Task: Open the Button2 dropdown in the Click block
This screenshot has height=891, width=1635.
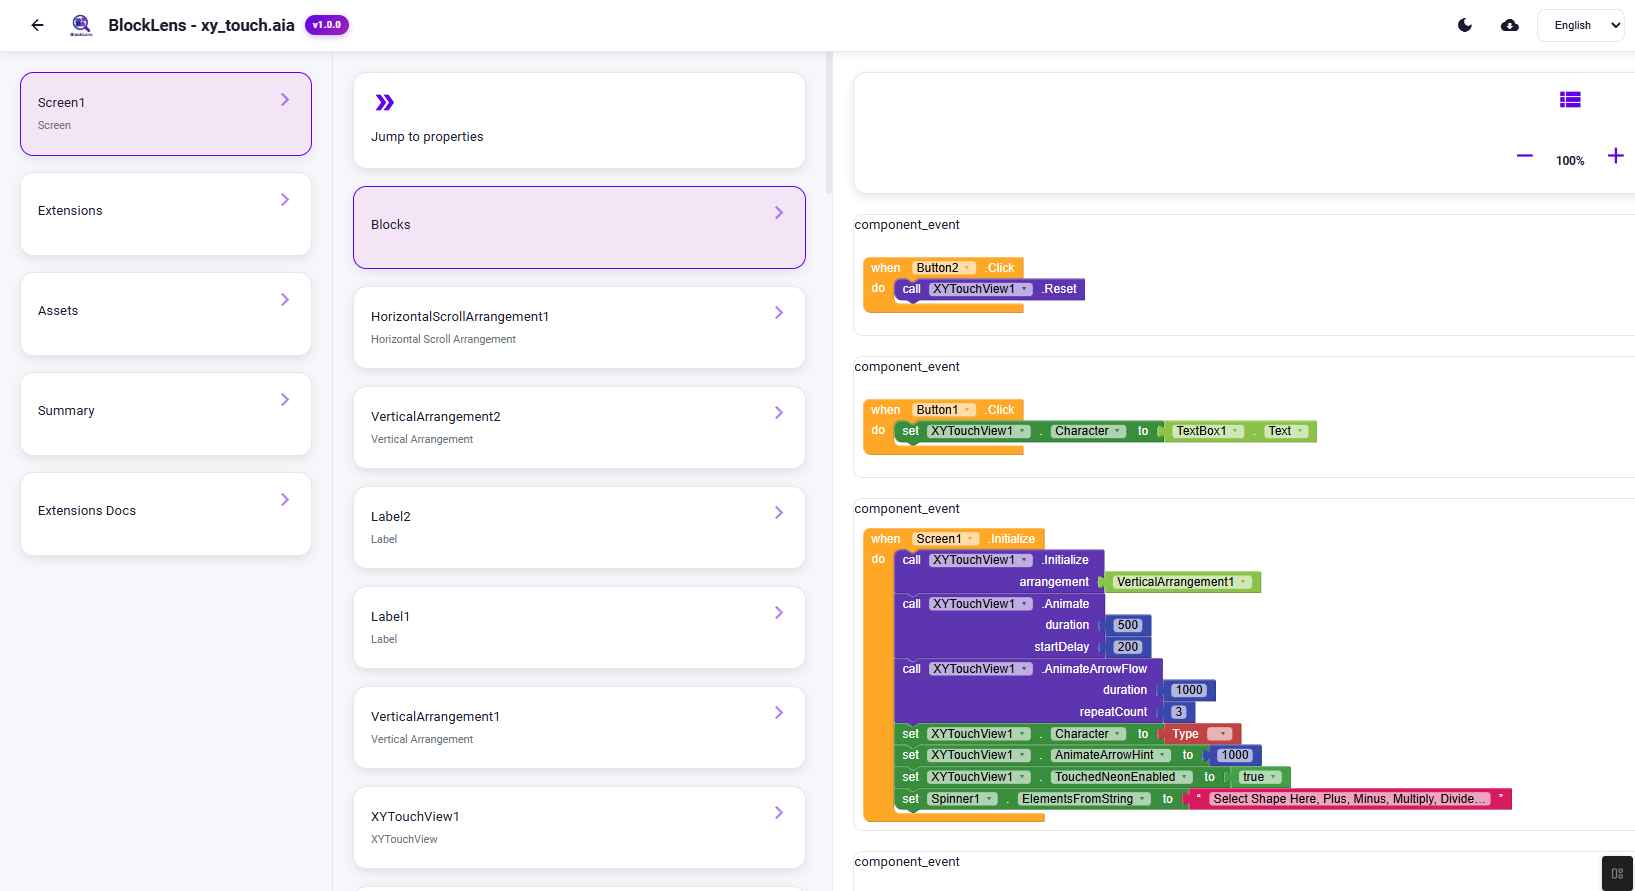Action: pos(968,268)
